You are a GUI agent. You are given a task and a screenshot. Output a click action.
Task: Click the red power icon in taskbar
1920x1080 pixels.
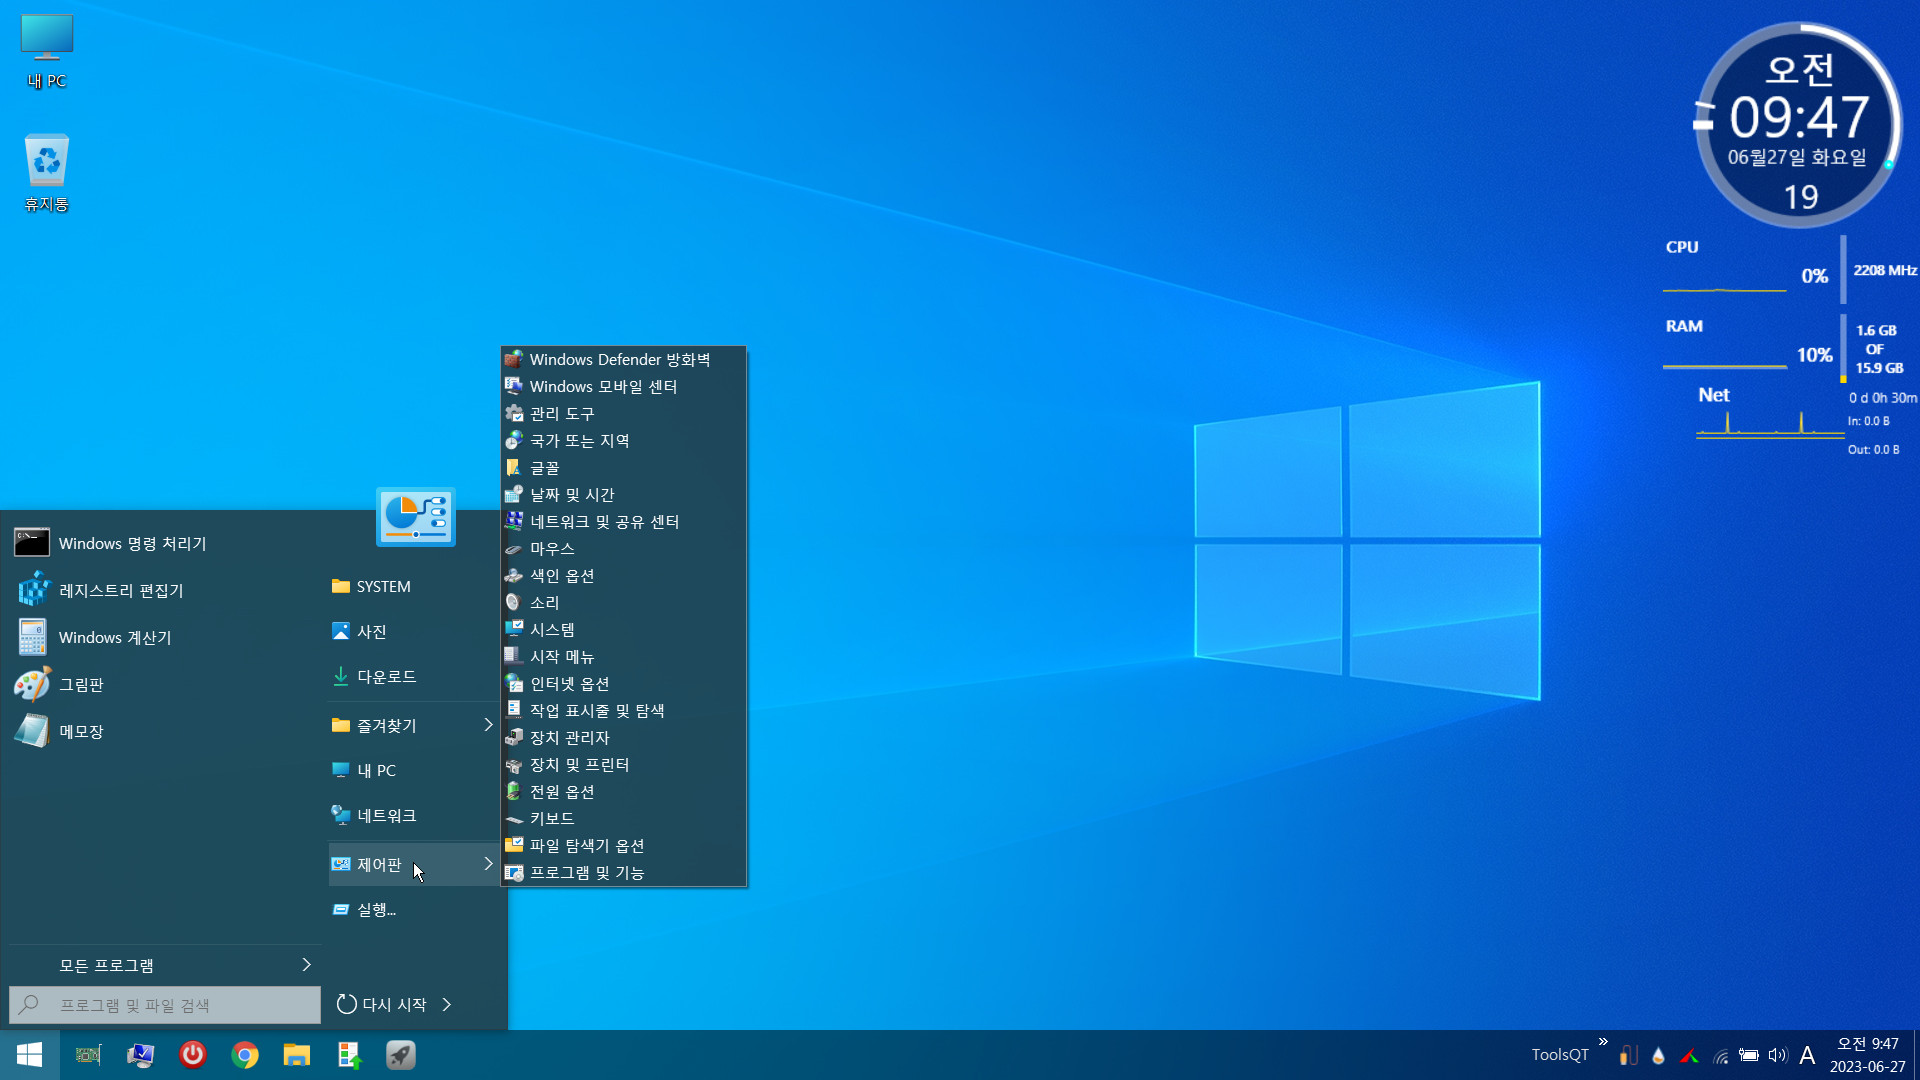click(x=193, y=1055)
